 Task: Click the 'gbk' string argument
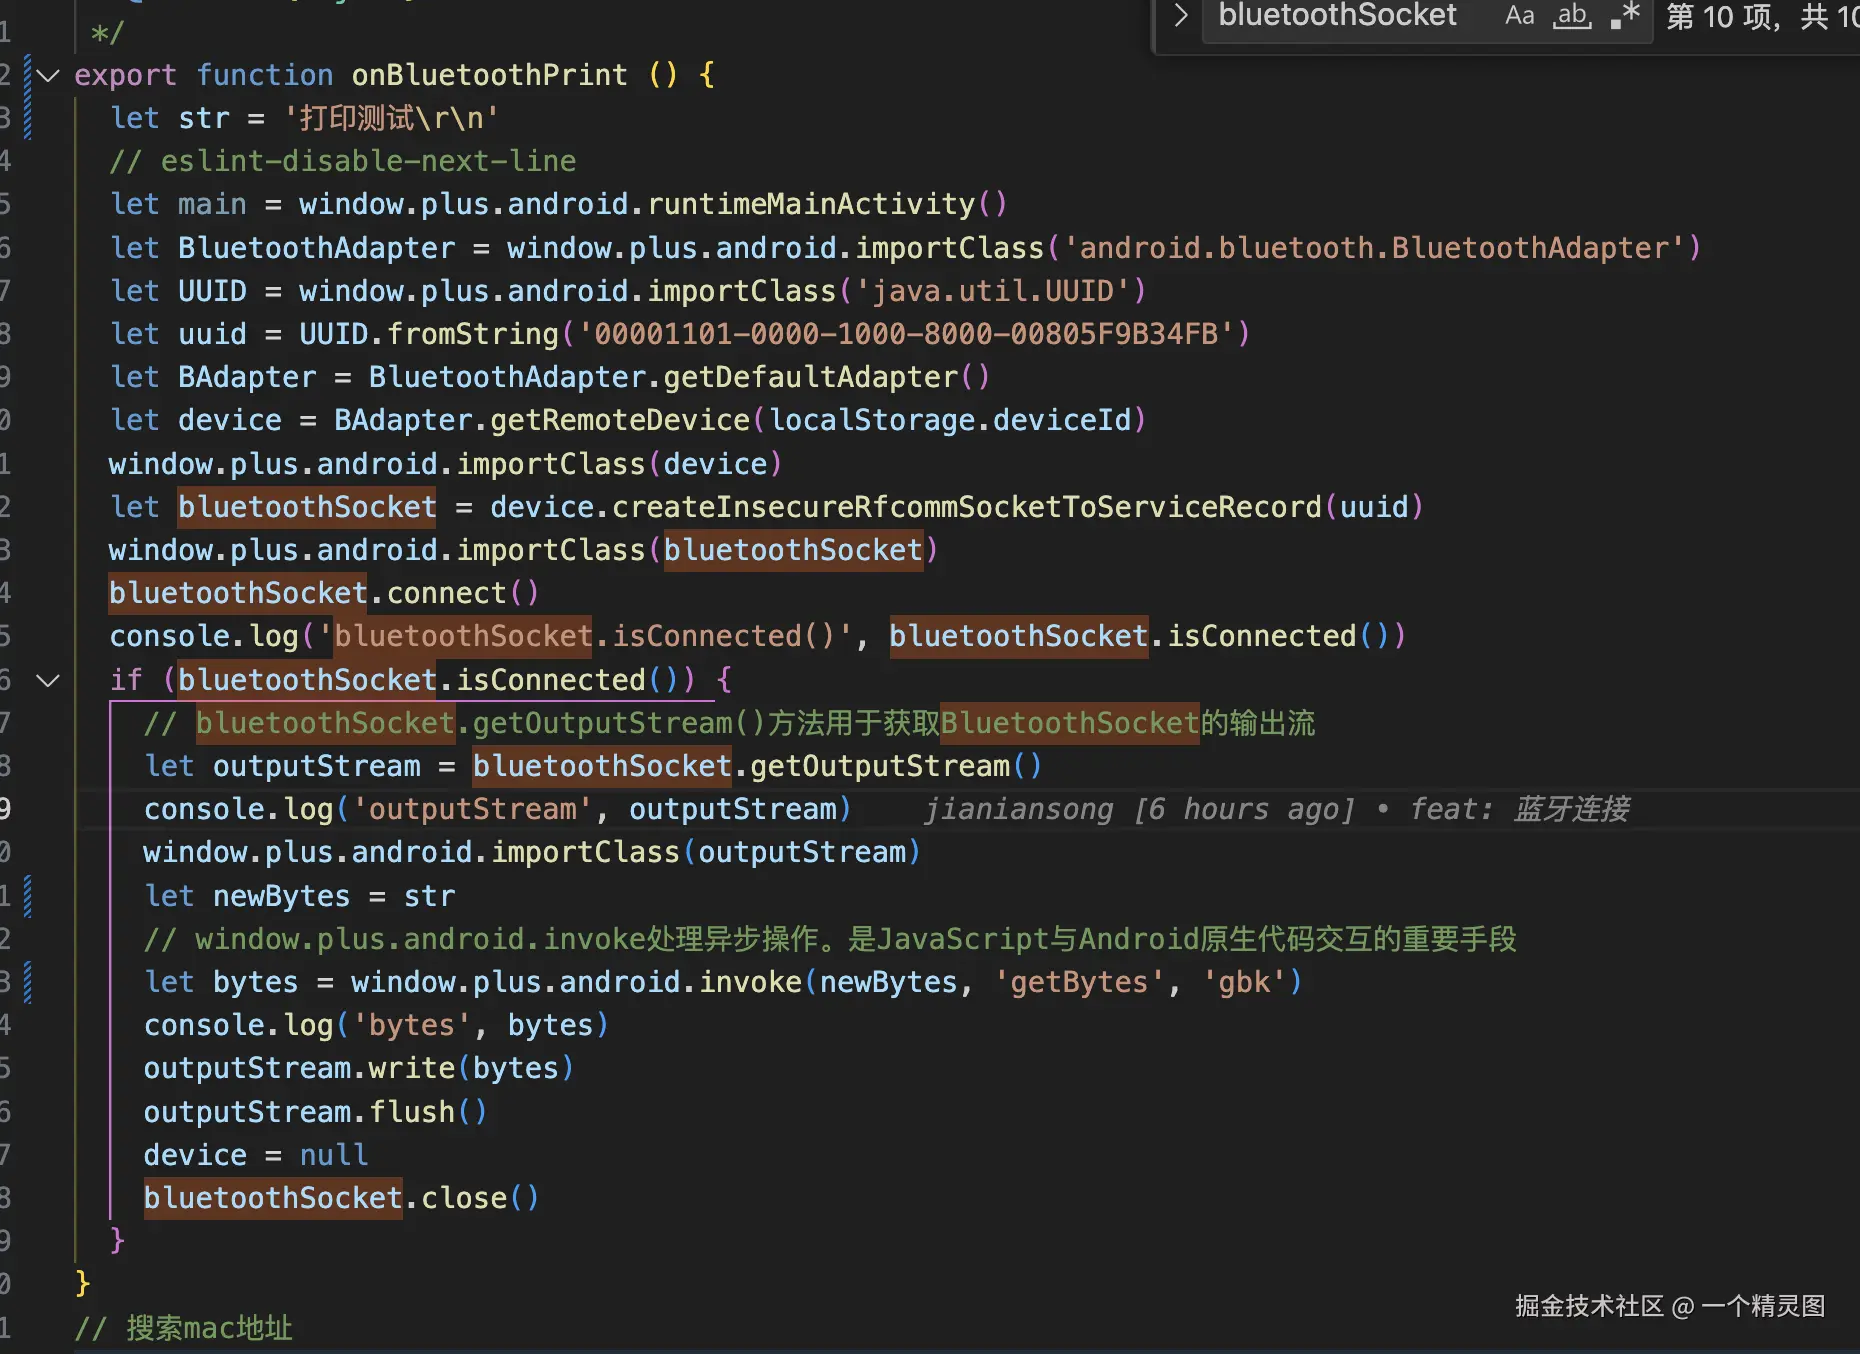click(x=1244, y=982)
